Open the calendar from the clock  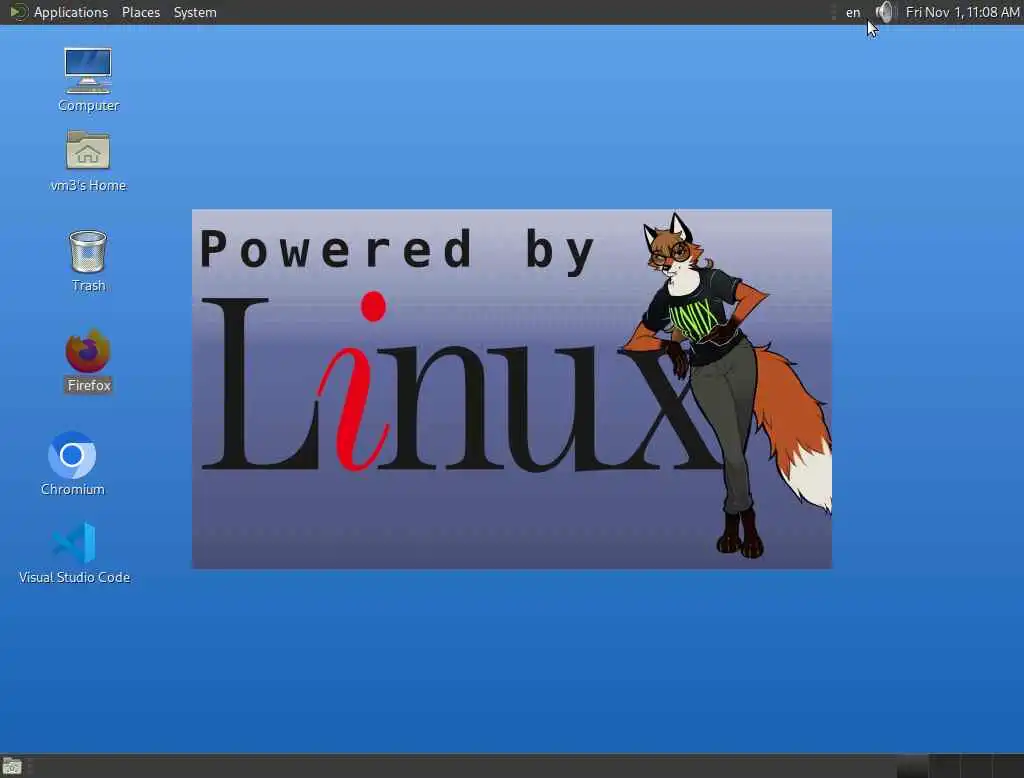pyautogui.click(x=963, y=12)
